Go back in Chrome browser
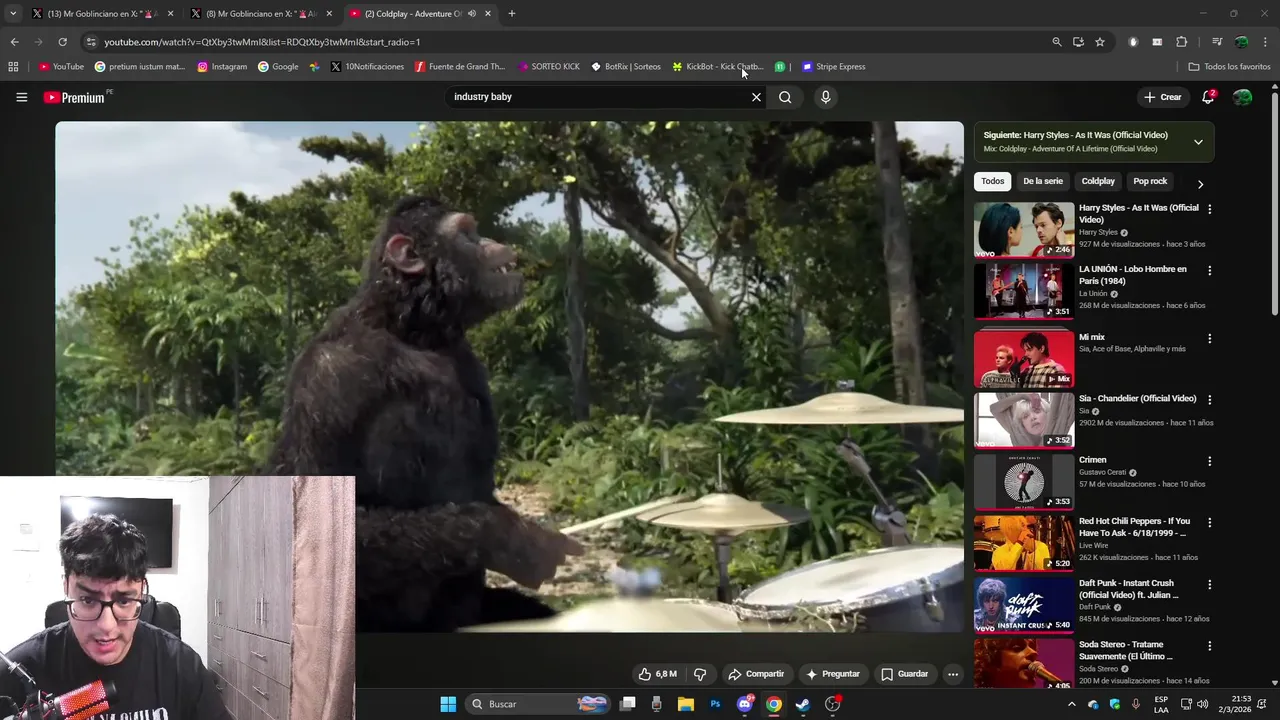The image size is (1280, 720). tap(14, 42)
